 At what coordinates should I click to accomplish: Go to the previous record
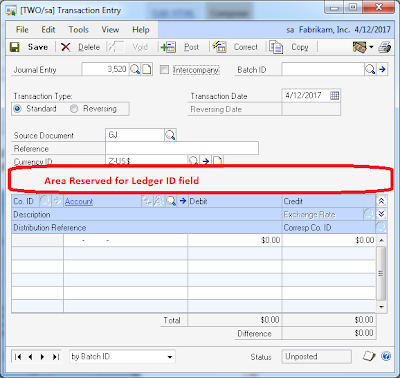click(31, 357)
